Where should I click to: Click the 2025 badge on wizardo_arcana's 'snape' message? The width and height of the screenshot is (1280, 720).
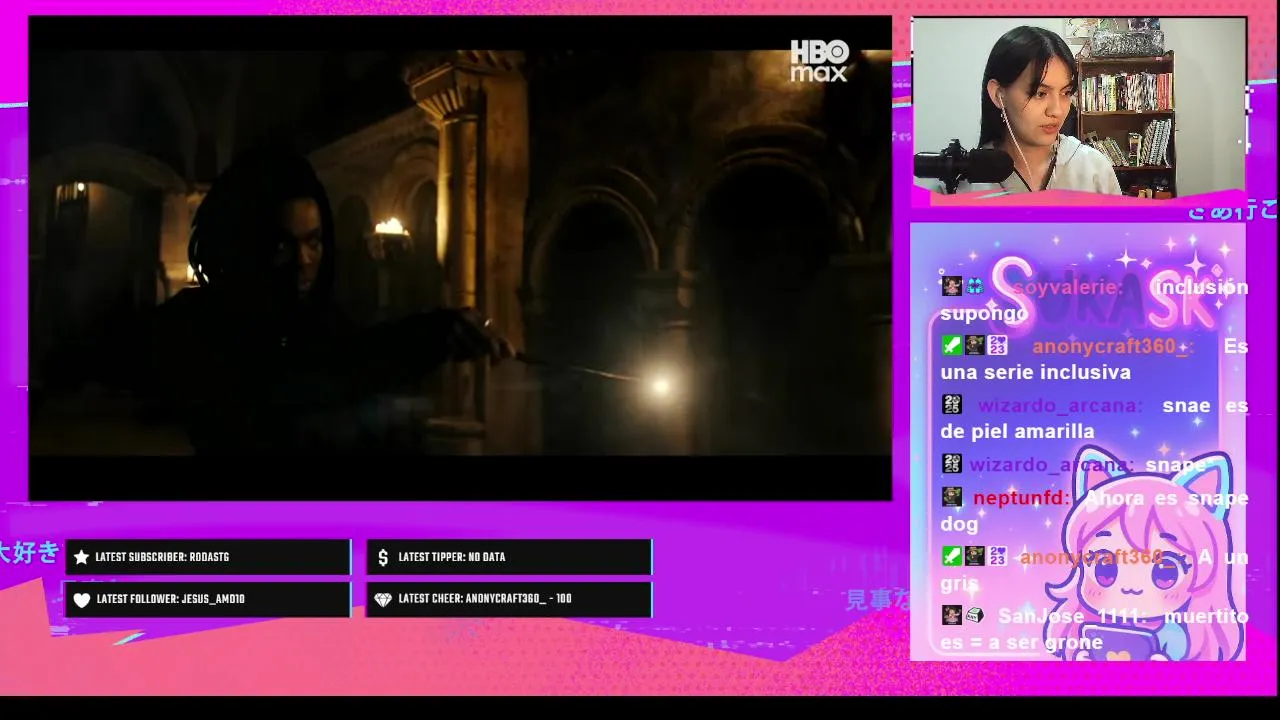coord(951,464)
